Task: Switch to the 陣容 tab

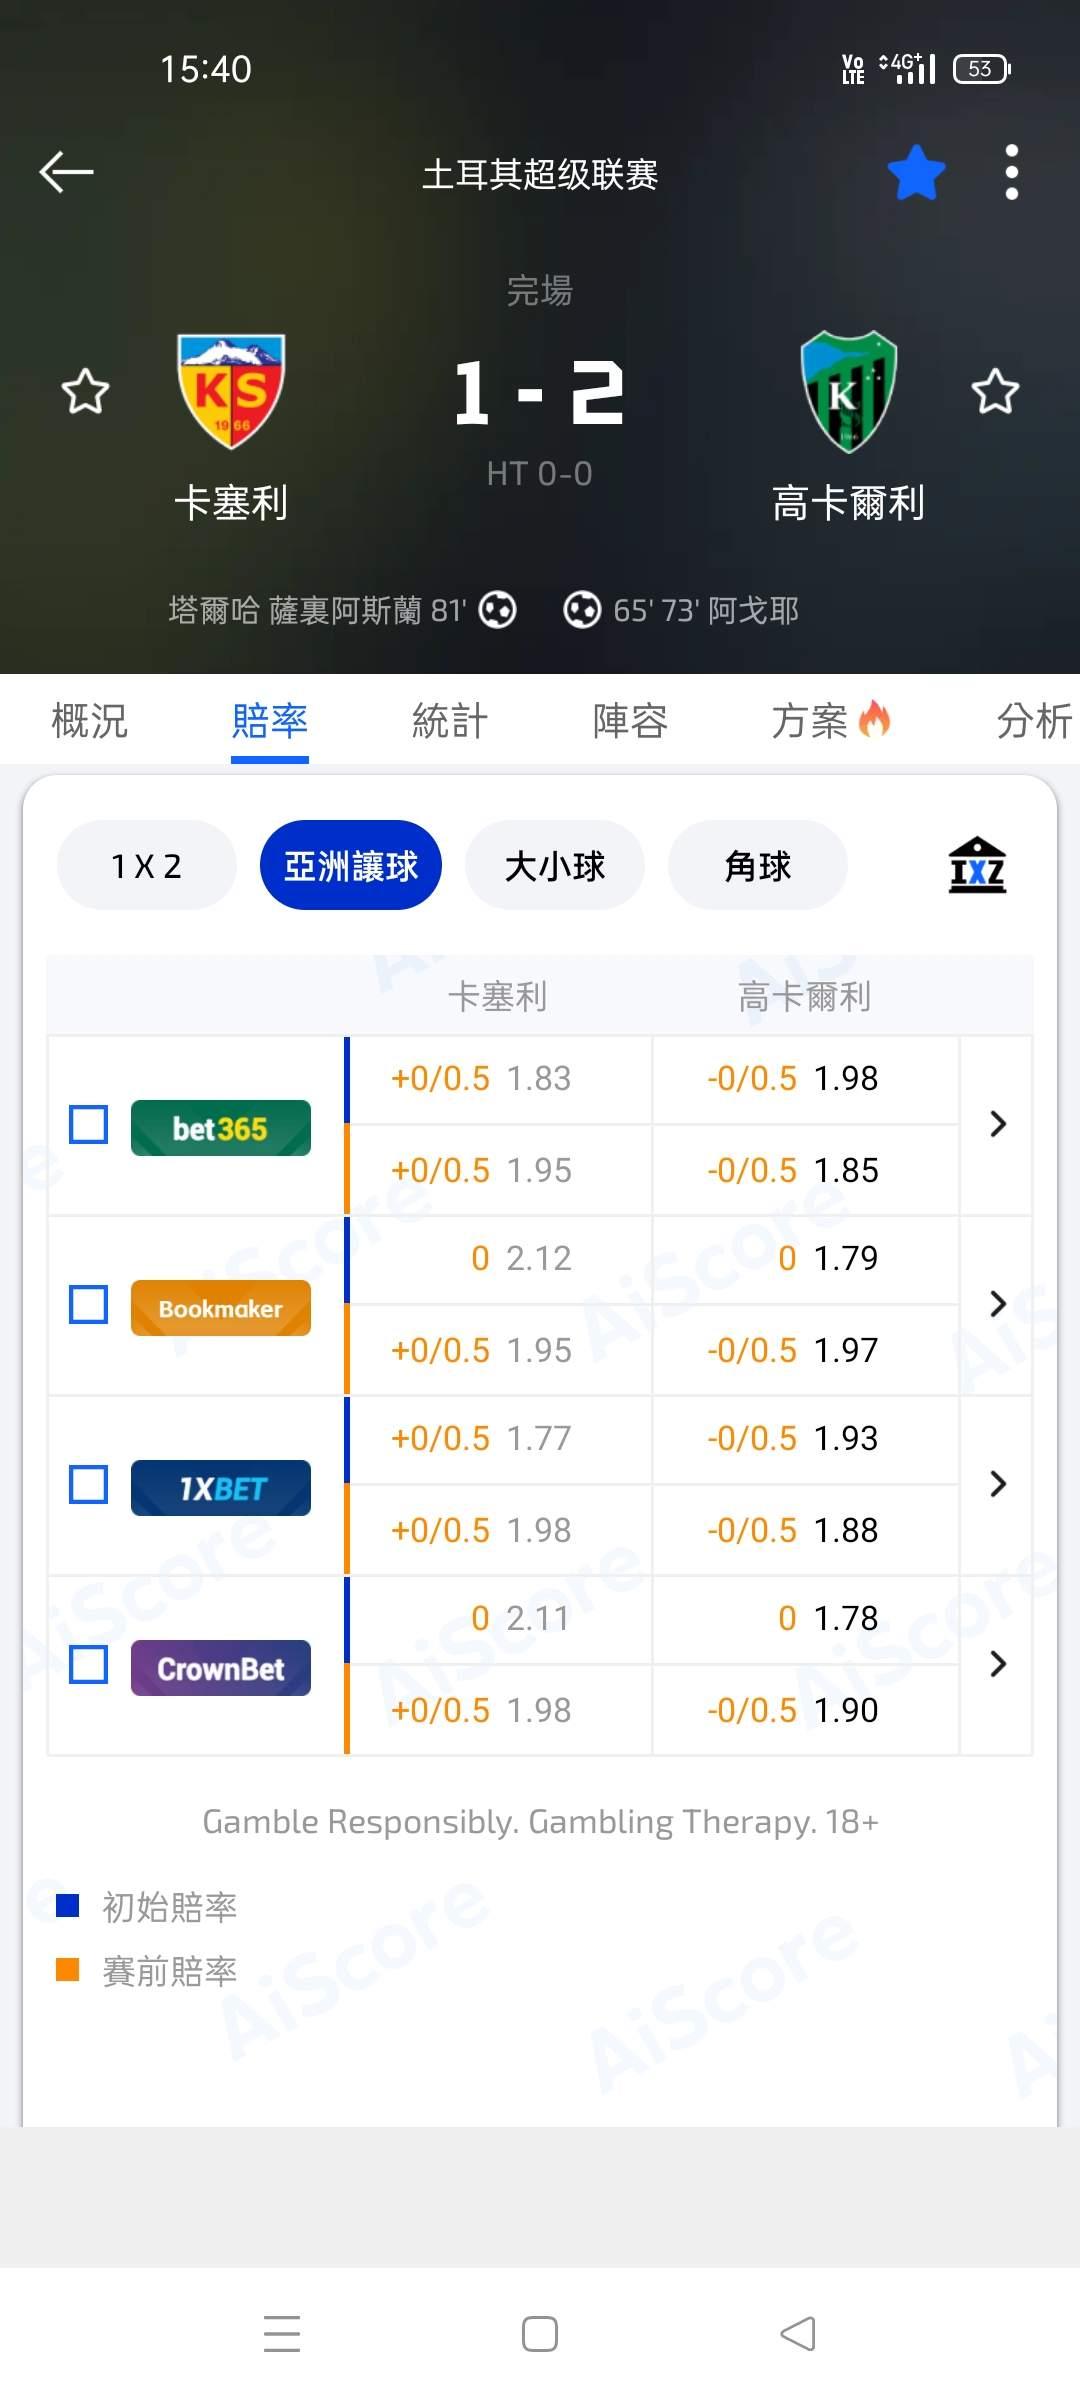Action: [x=630, y=720]
